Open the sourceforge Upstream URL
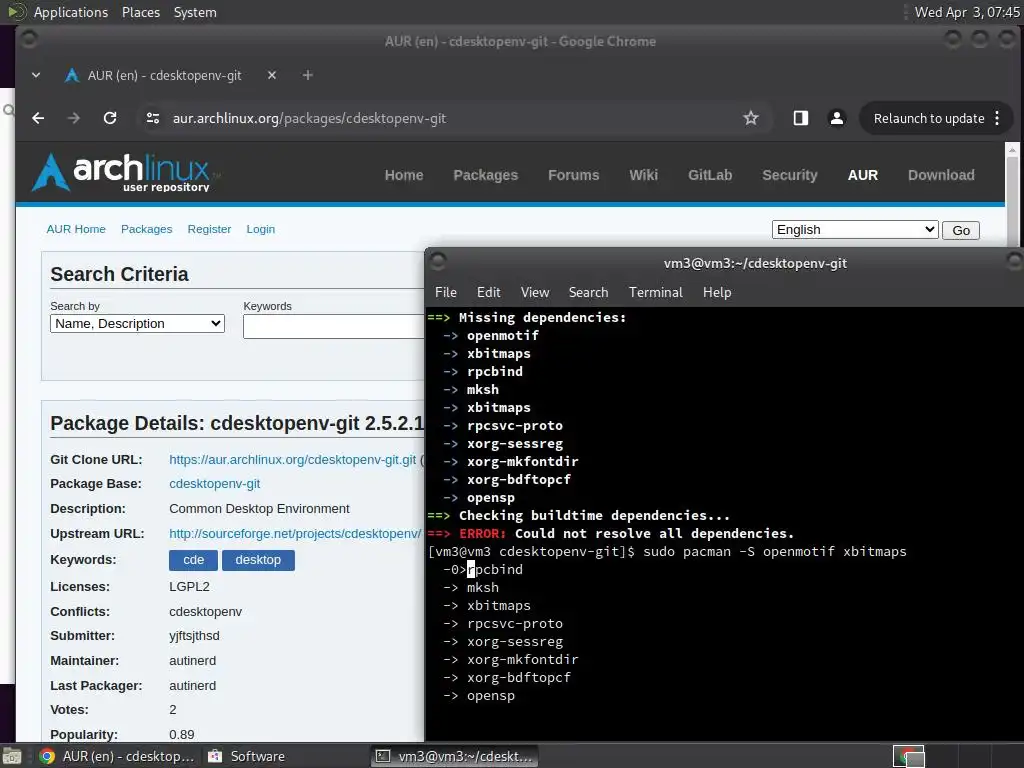 (x=295, y=534)
